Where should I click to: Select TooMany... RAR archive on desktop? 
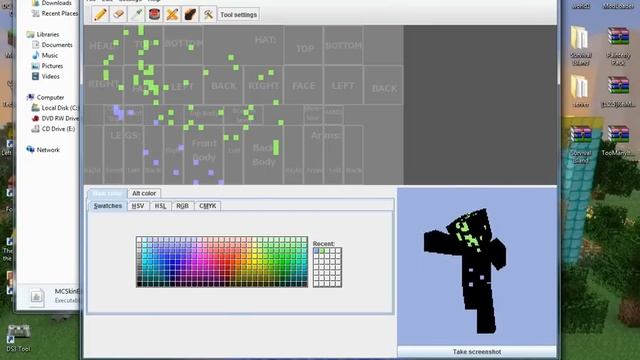click(x=618, y=141)
